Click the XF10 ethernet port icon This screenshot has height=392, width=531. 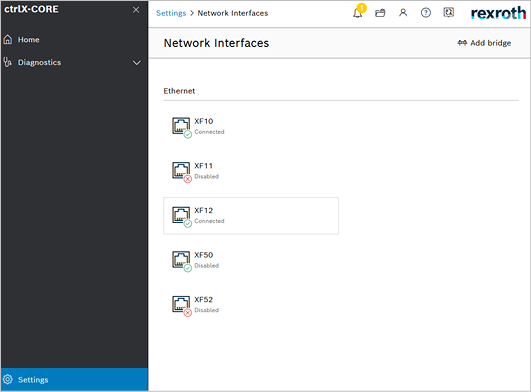[181, 127]
